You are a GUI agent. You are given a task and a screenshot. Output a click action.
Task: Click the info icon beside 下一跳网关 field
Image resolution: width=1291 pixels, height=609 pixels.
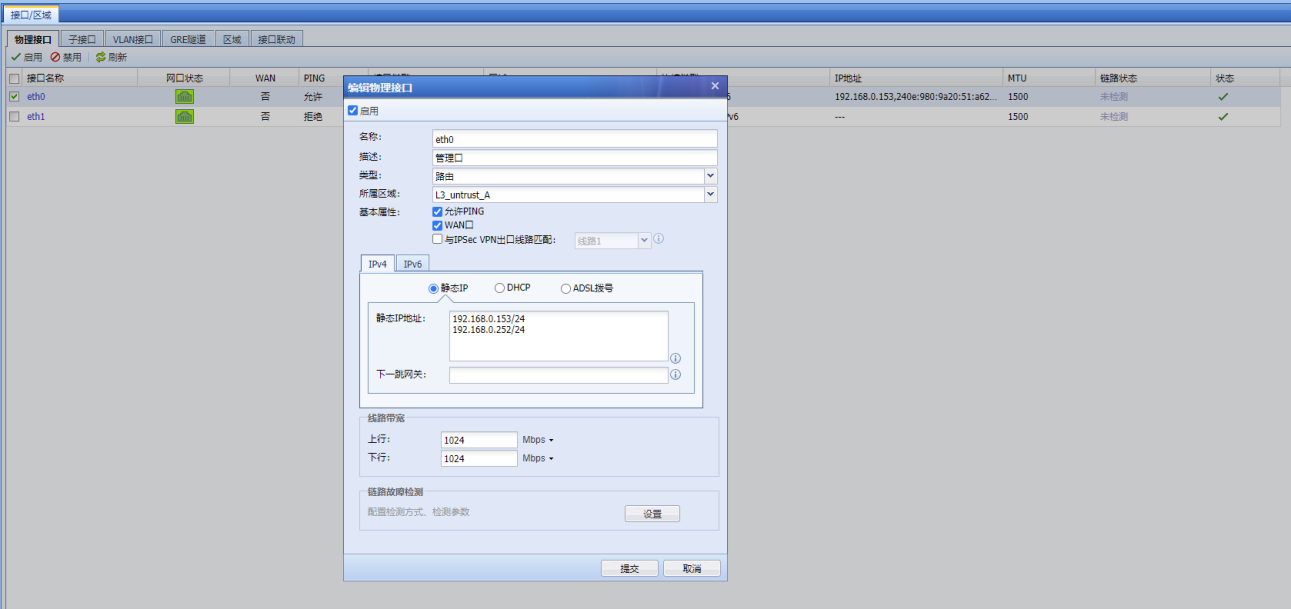pos(675,375)
